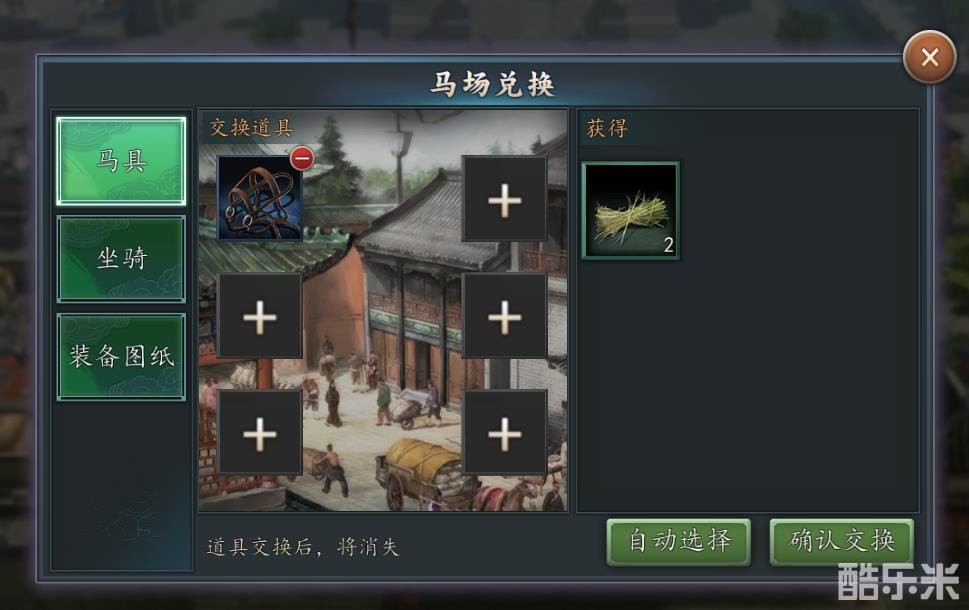This screenshot has height=610, width=969.
Task: Open the fifth exchange plus slot
Action: tap(260, 433)
